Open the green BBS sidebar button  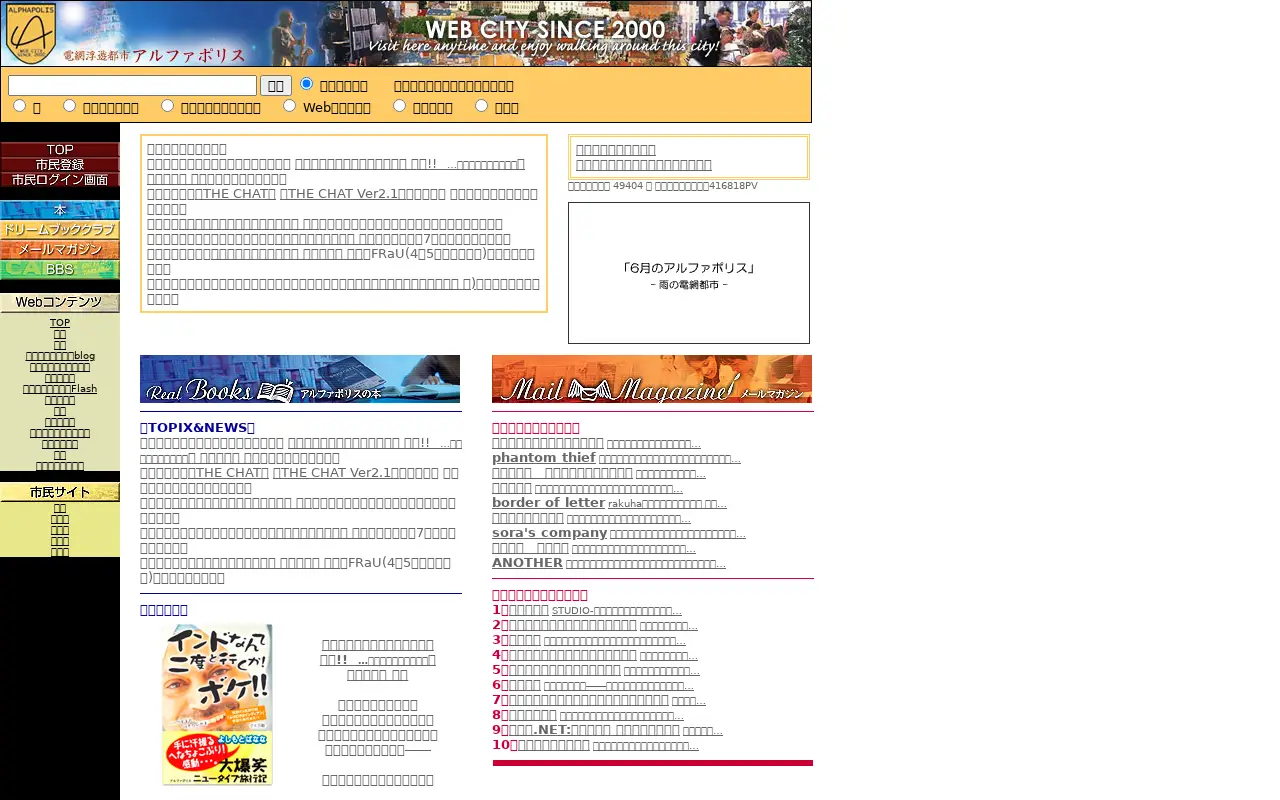coord(60,270)
